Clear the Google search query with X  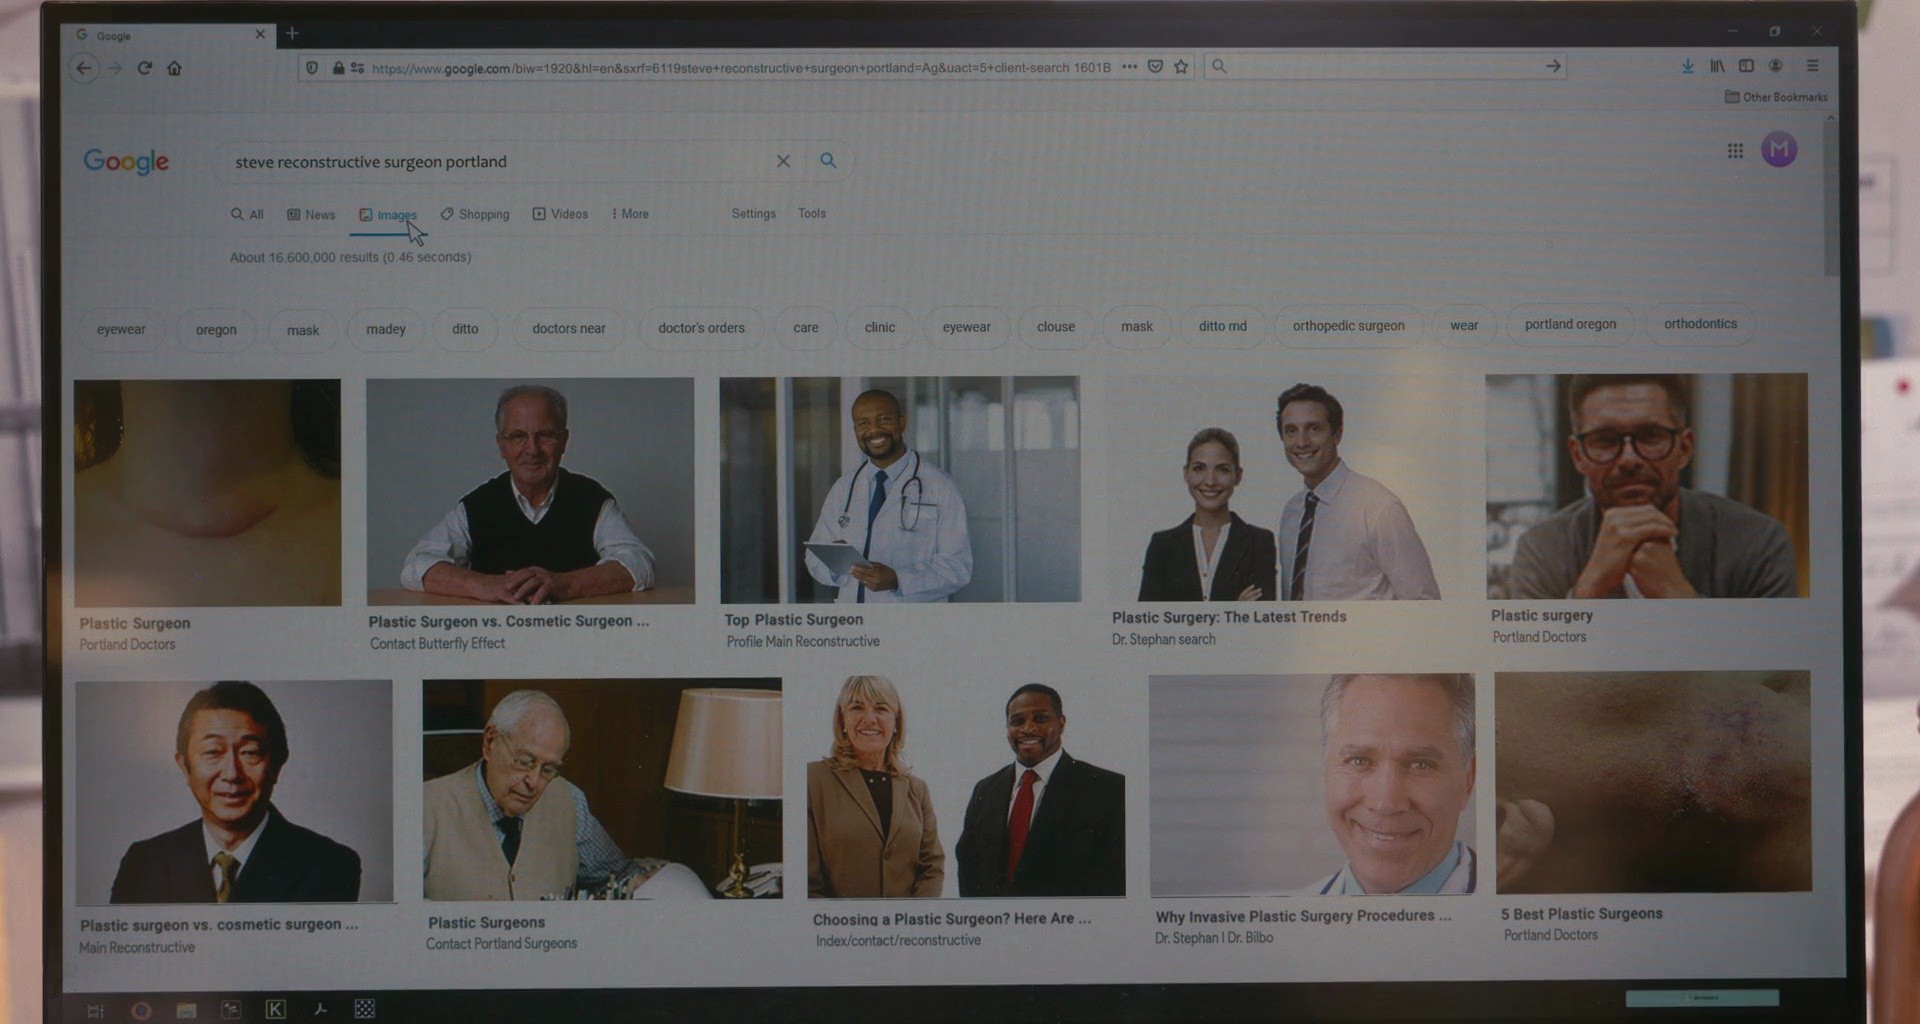pyautogui.click(x=783, y=161)
